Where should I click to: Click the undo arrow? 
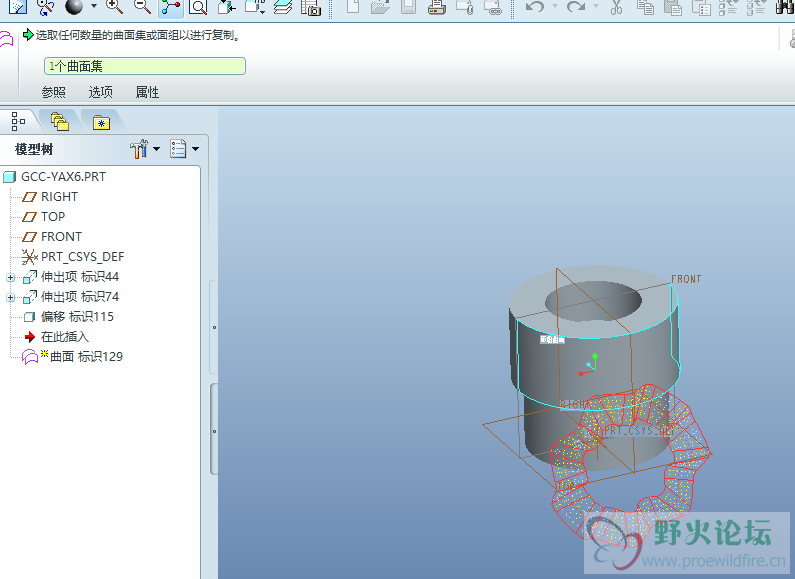click(534, 7)
